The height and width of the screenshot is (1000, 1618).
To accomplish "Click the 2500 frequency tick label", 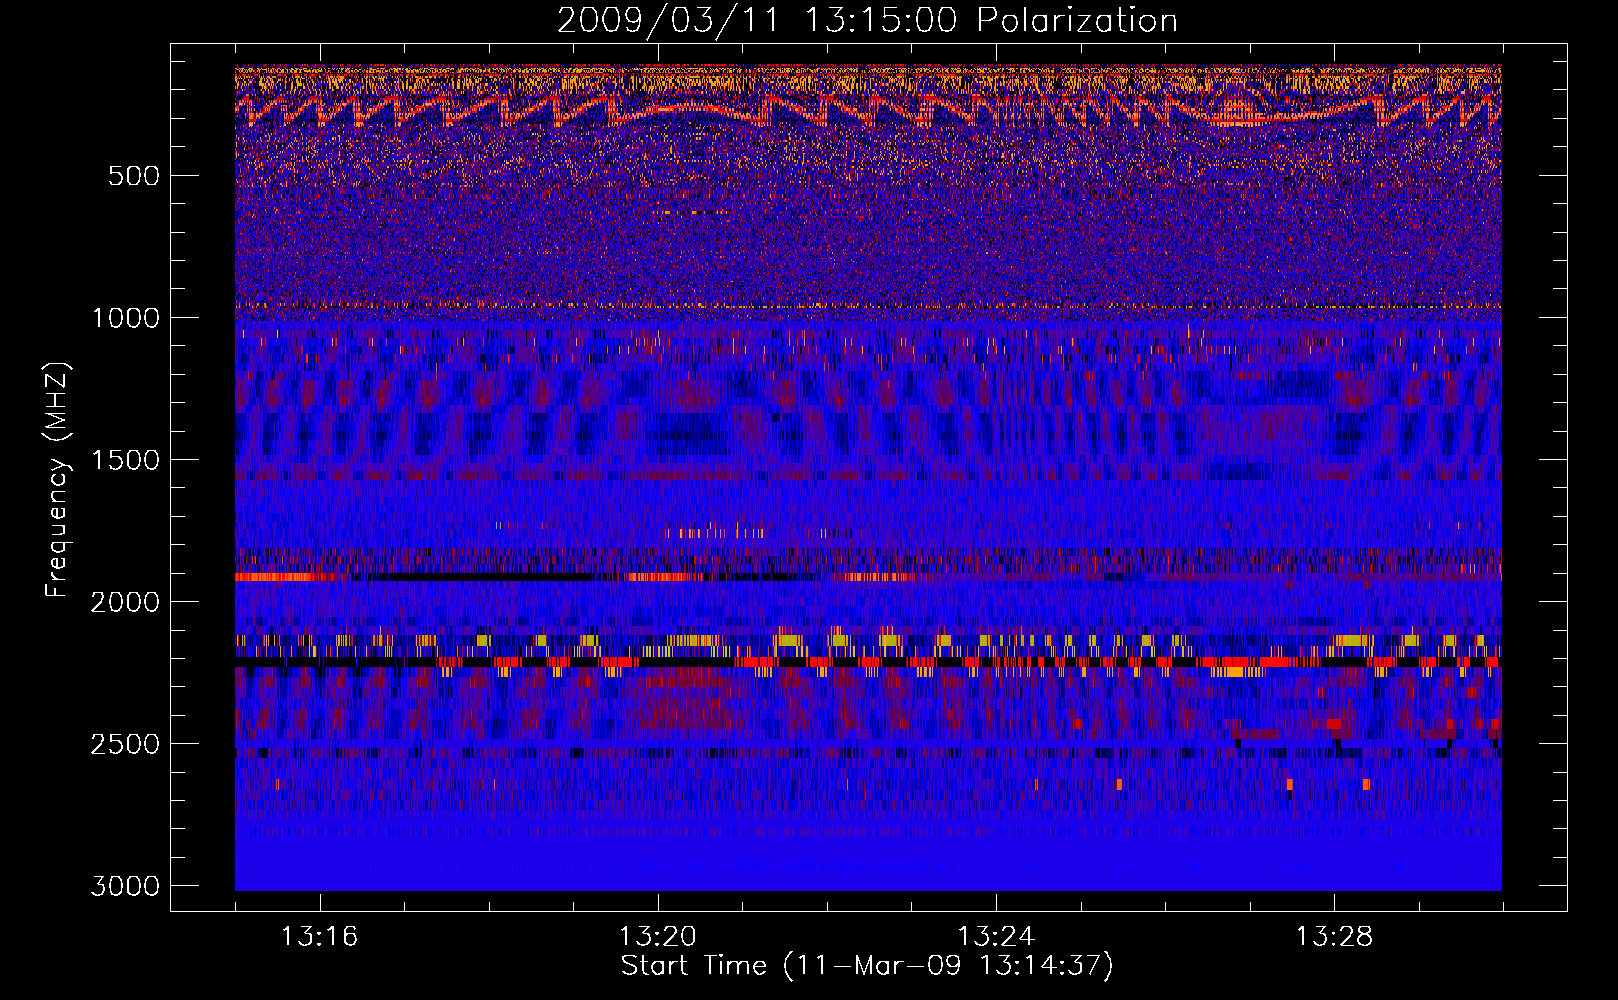I will (x=125, y=744).
